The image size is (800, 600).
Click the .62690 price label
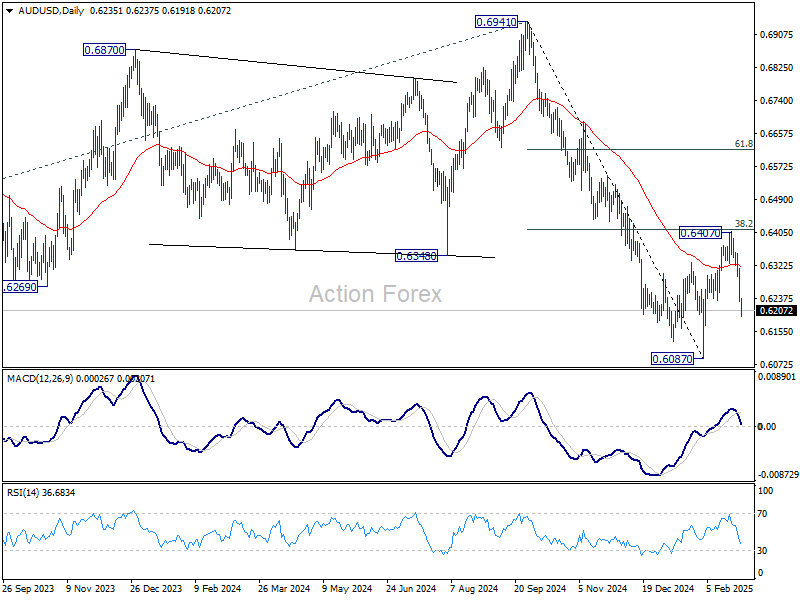[x=20, y=287]
